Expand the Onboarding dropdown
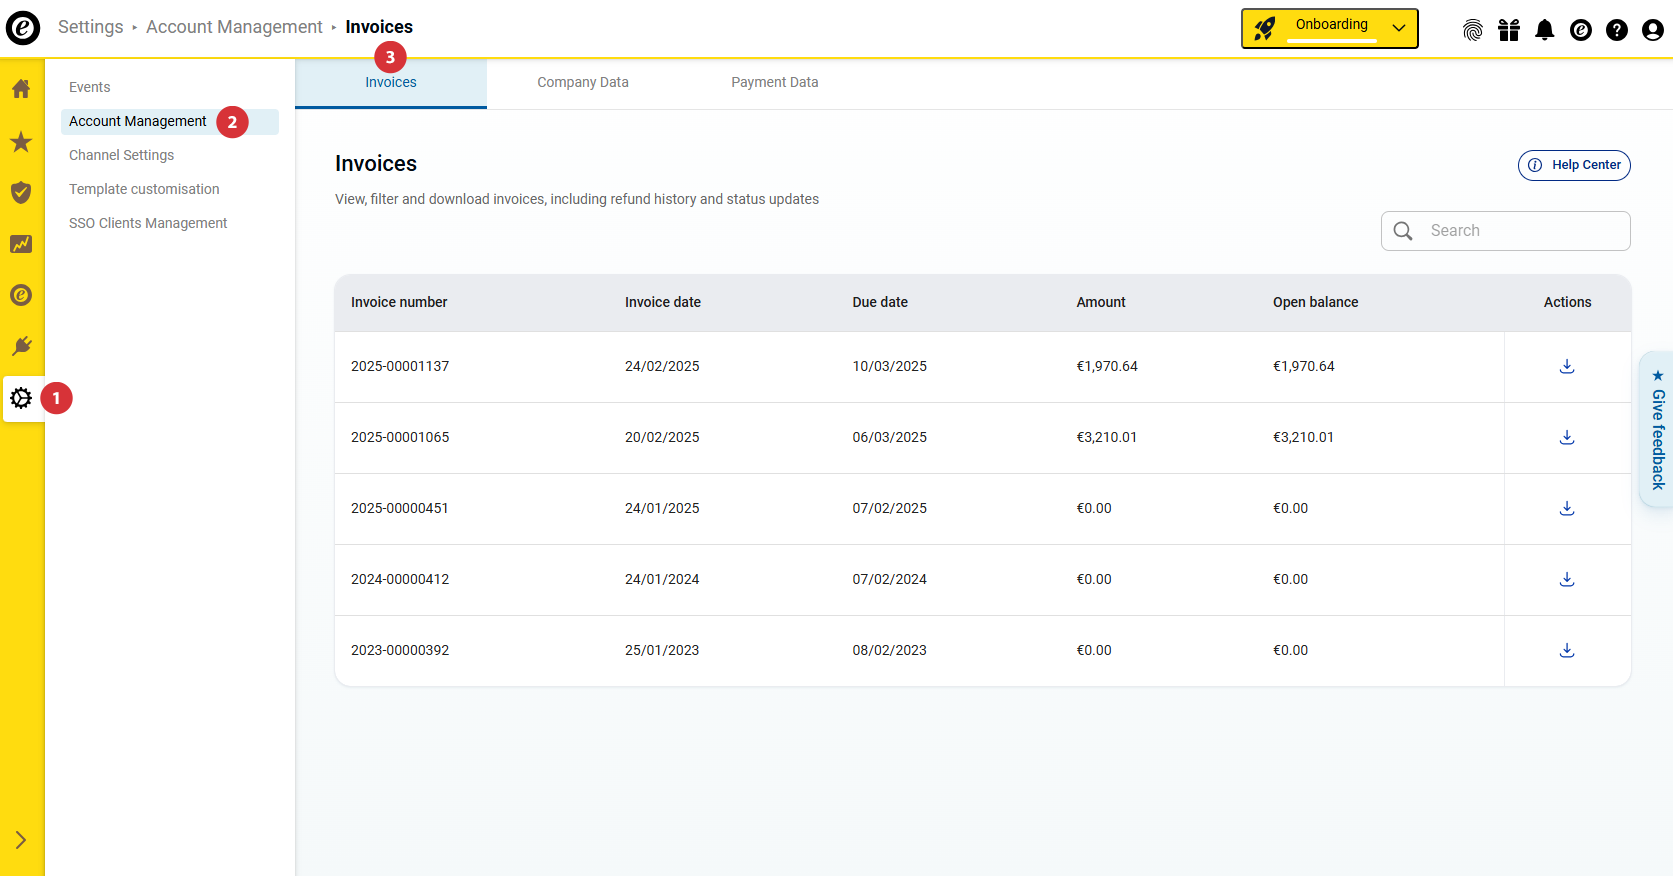Image resolution: width=1673 pixels, height=876 pixels. (x=1399, y=28)
